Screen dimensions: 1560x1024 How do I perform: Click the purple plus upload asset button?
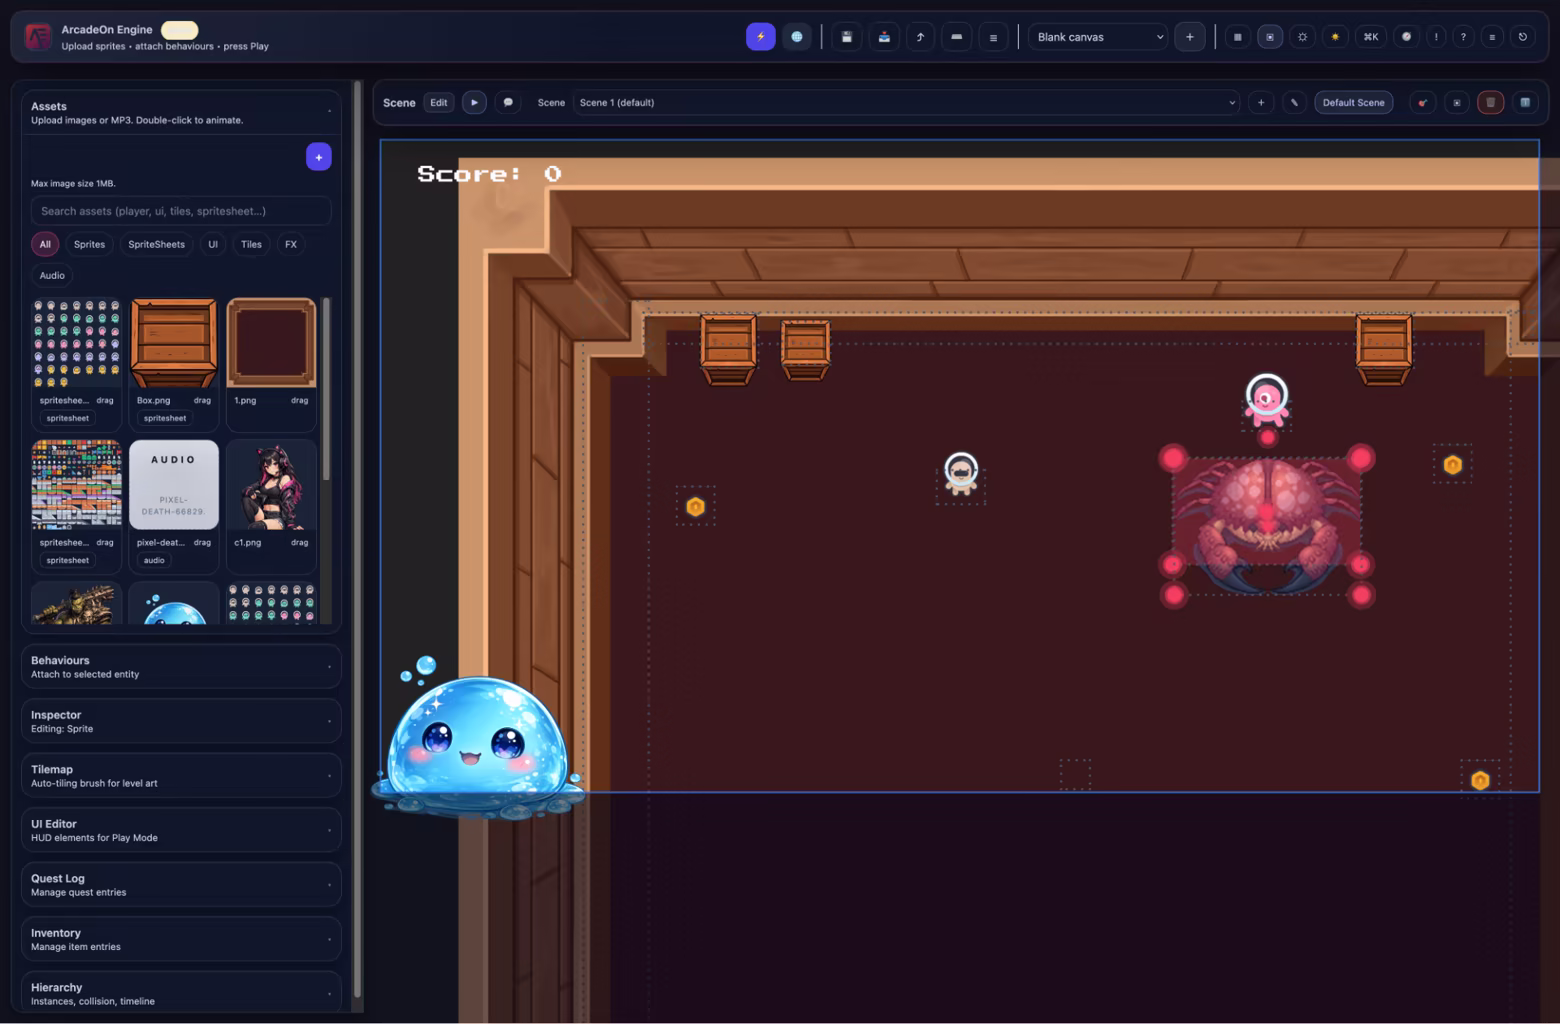point(318,157)
